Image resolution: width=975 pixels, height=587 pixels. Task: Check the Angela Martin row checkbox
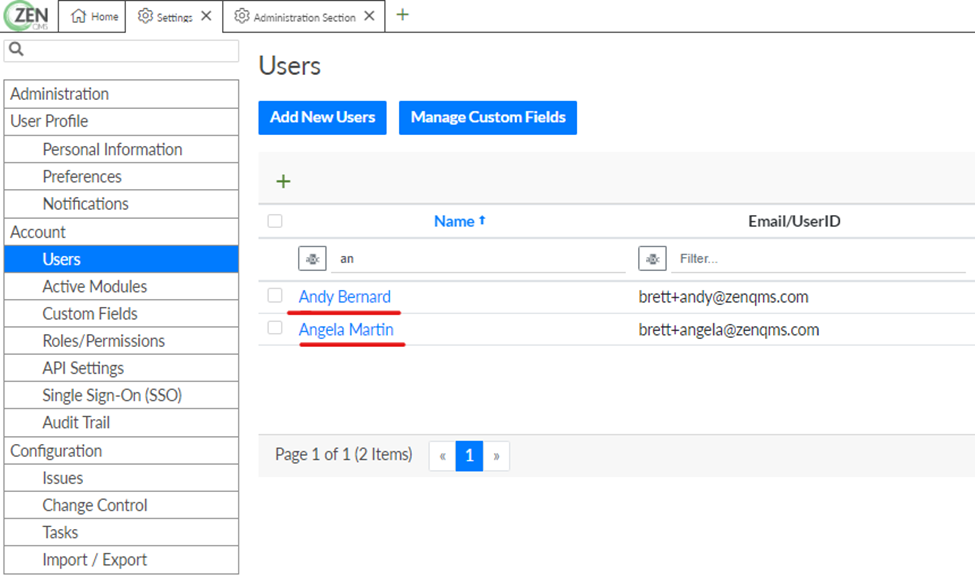tap(275, 328)
